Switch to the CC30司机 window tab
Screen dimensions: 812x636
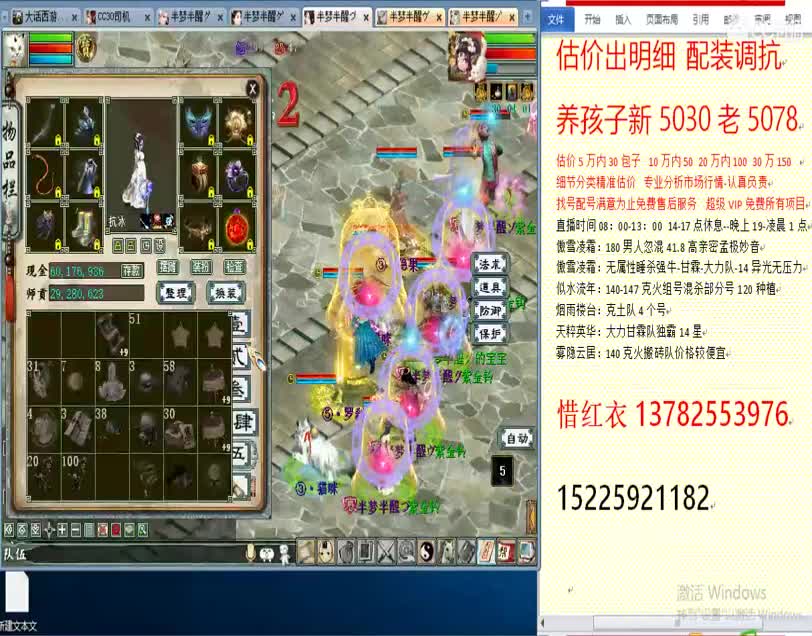click(118, 17)
